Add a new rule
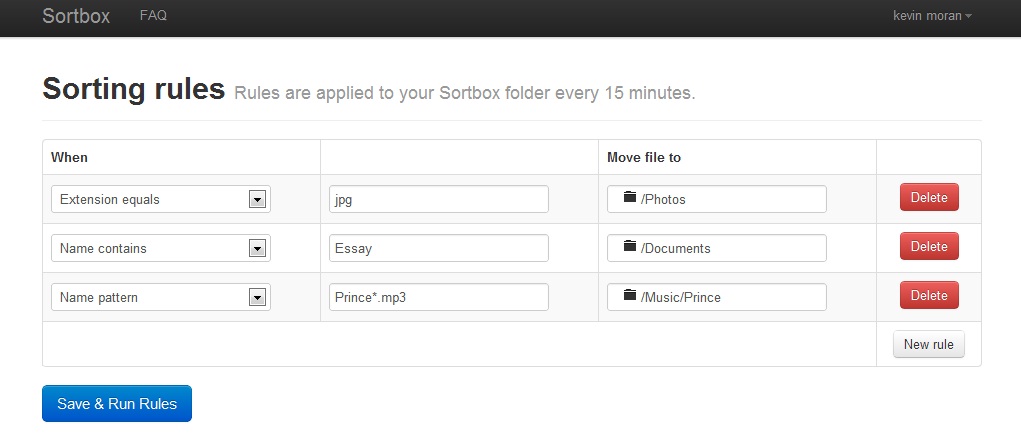This screenshot has height=437, width=1021. click(x=928, y=344)
